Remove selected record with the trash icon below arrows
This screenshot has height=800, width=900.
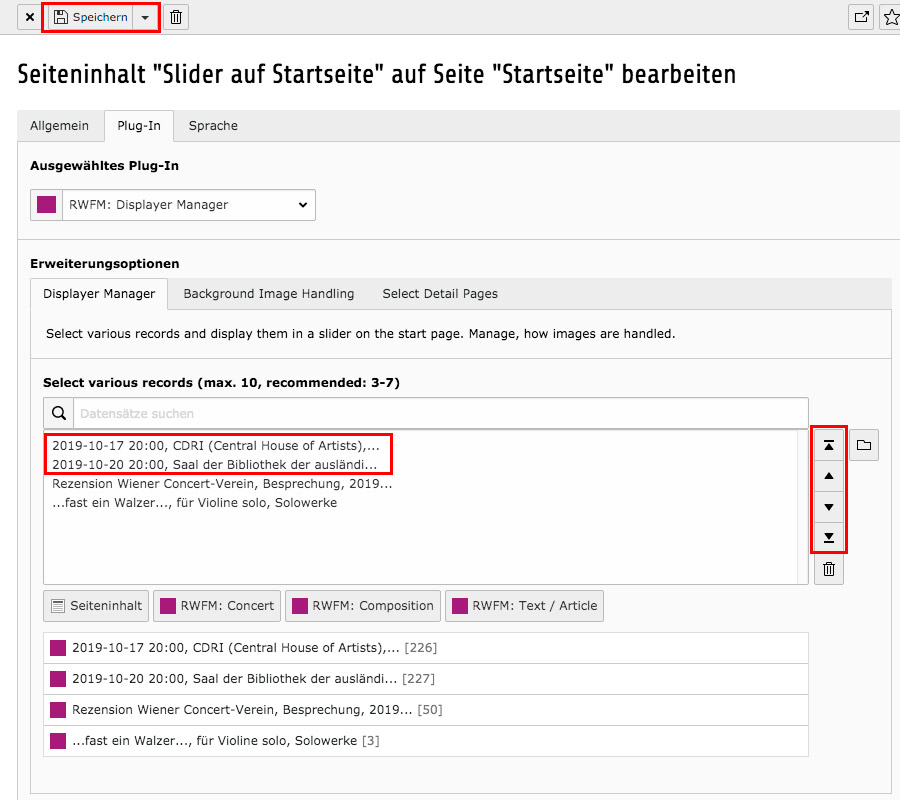click(x=829, y=569)
